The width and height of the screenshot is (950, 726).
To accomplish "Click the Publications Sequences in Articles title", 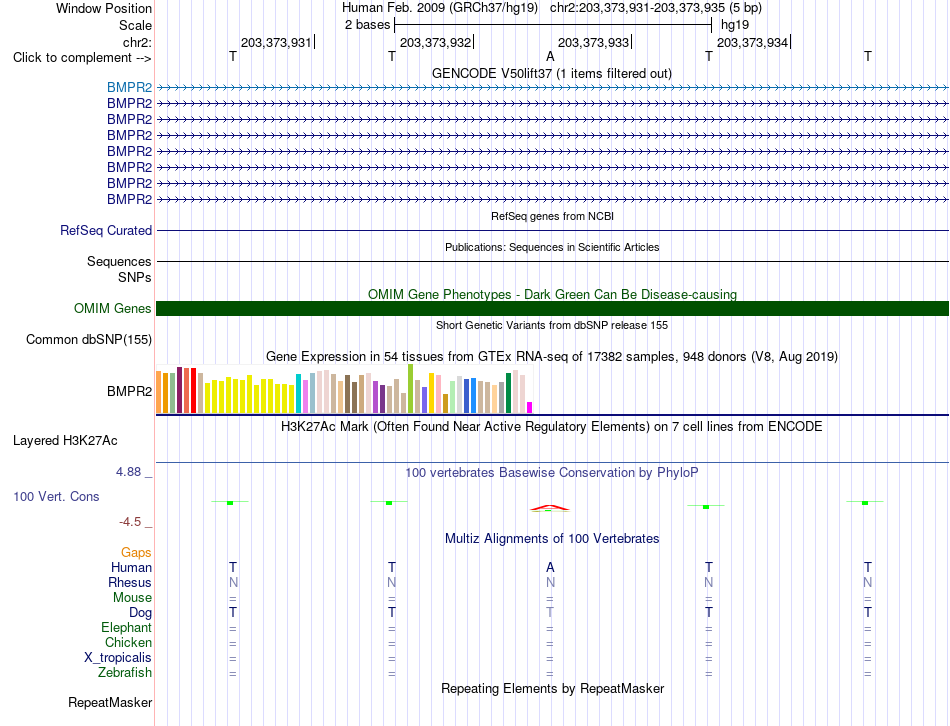I will [551, 247].
